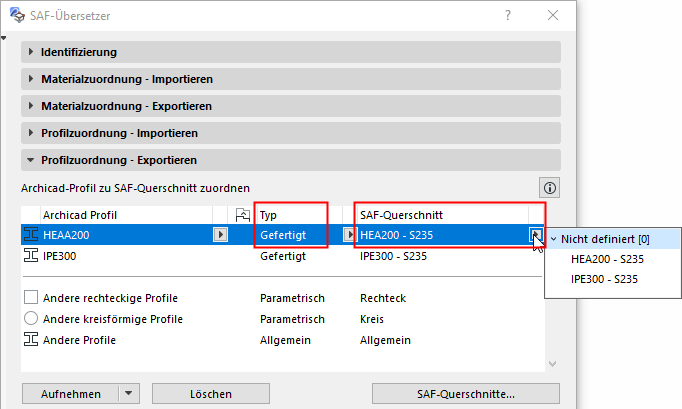This screenshot has height=409, width=682.
Task: Click the 'Andere Profile' I-beam icon
Action: [x=30, y=340]
